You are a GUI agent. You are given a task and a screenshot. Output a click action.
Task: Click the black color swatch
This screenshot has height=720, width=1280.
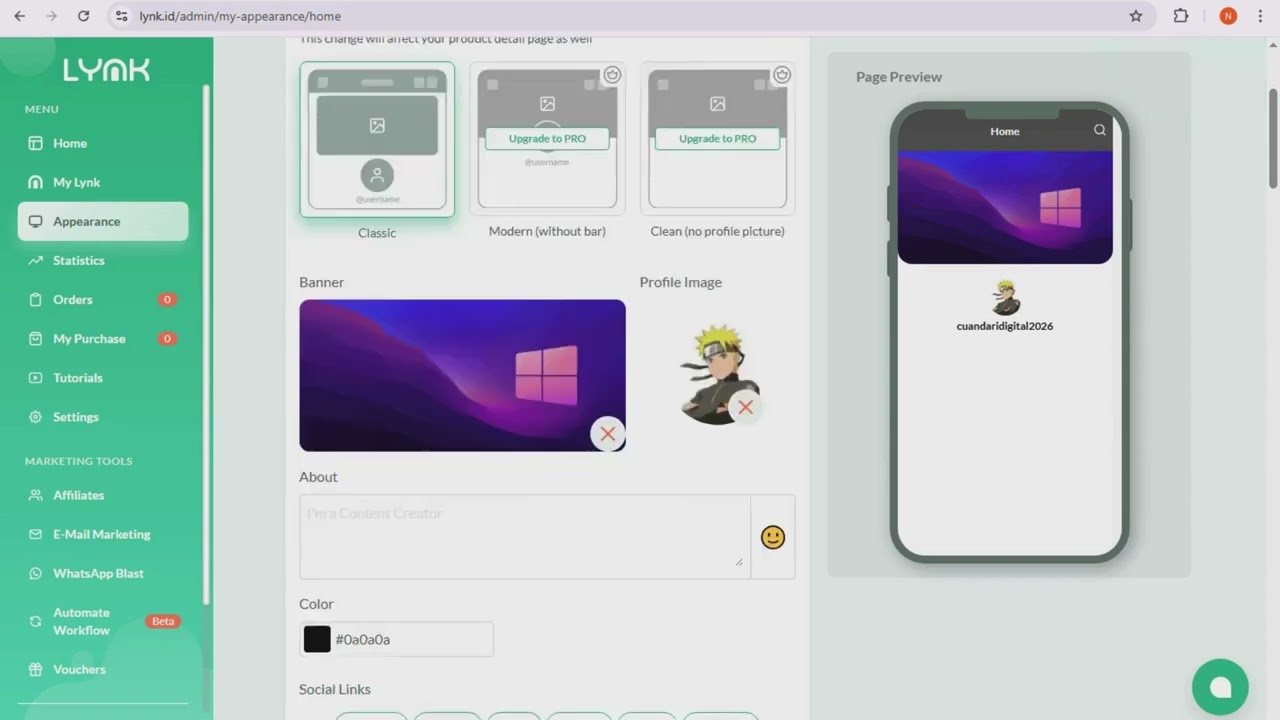click(317, 639)
